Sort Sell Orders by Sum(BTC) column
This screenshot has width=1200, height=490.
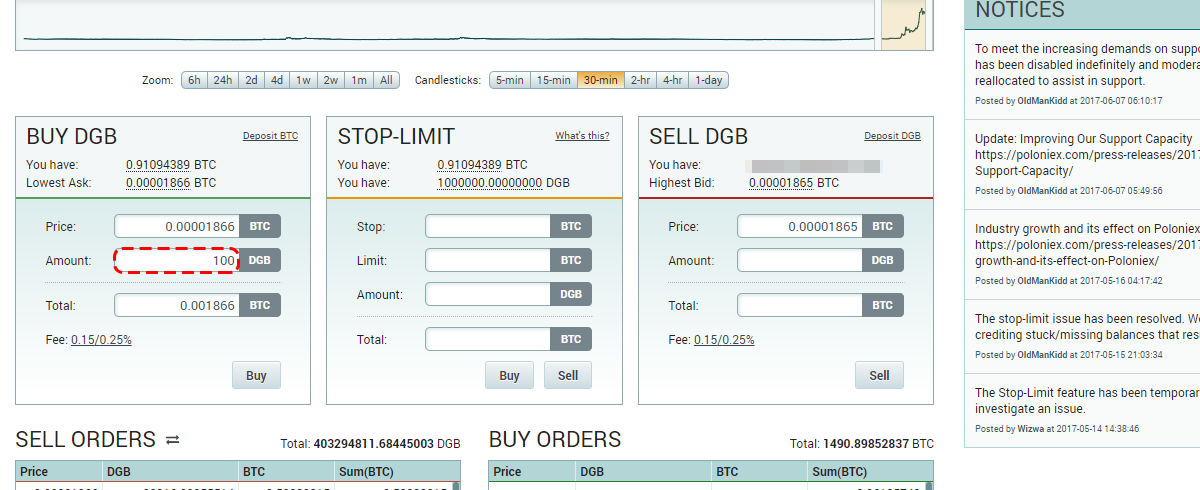pos(396,472)
